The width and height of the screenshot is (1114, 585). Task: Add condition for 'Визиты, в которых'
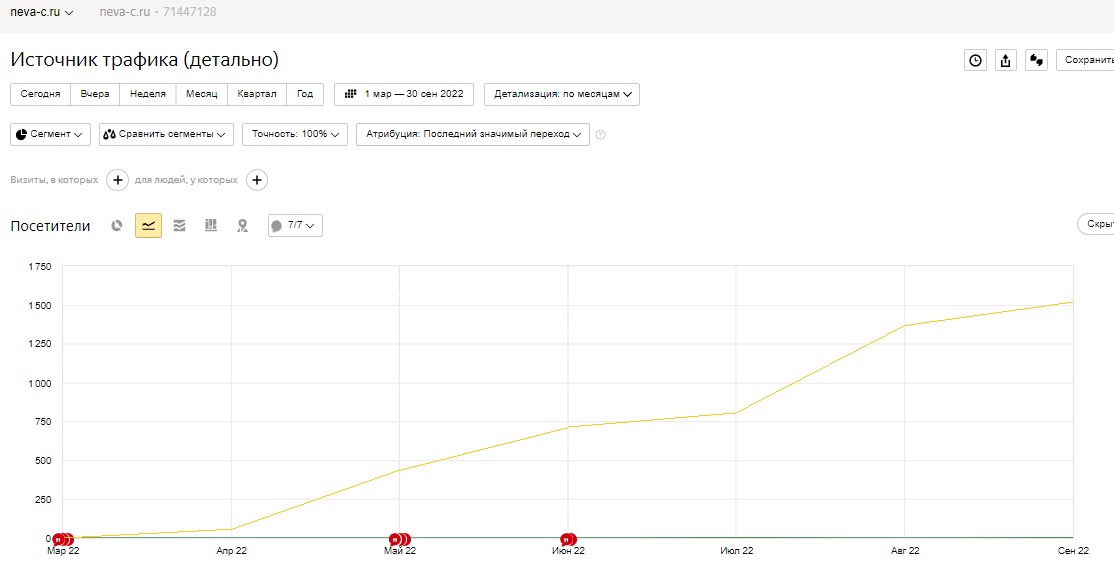pyautogui.click(x=117, y=180)
